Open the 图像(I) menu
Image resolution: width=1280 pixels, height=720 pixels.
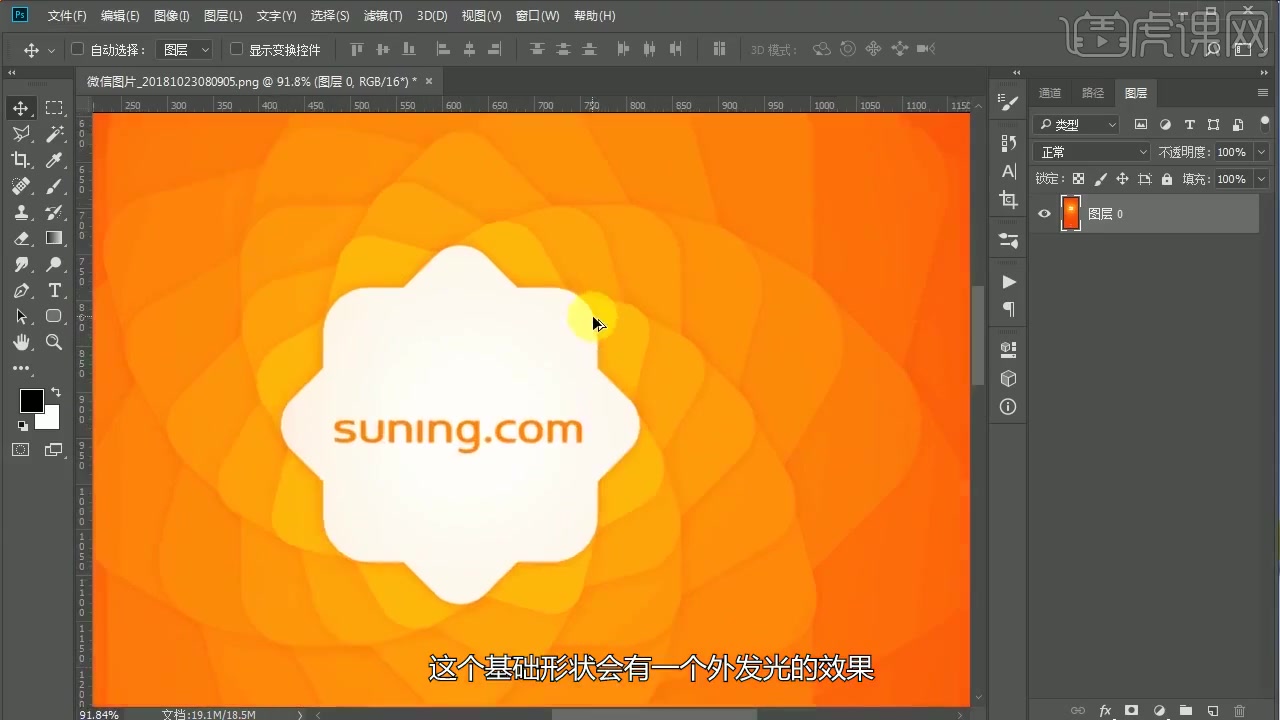[172, 16]
